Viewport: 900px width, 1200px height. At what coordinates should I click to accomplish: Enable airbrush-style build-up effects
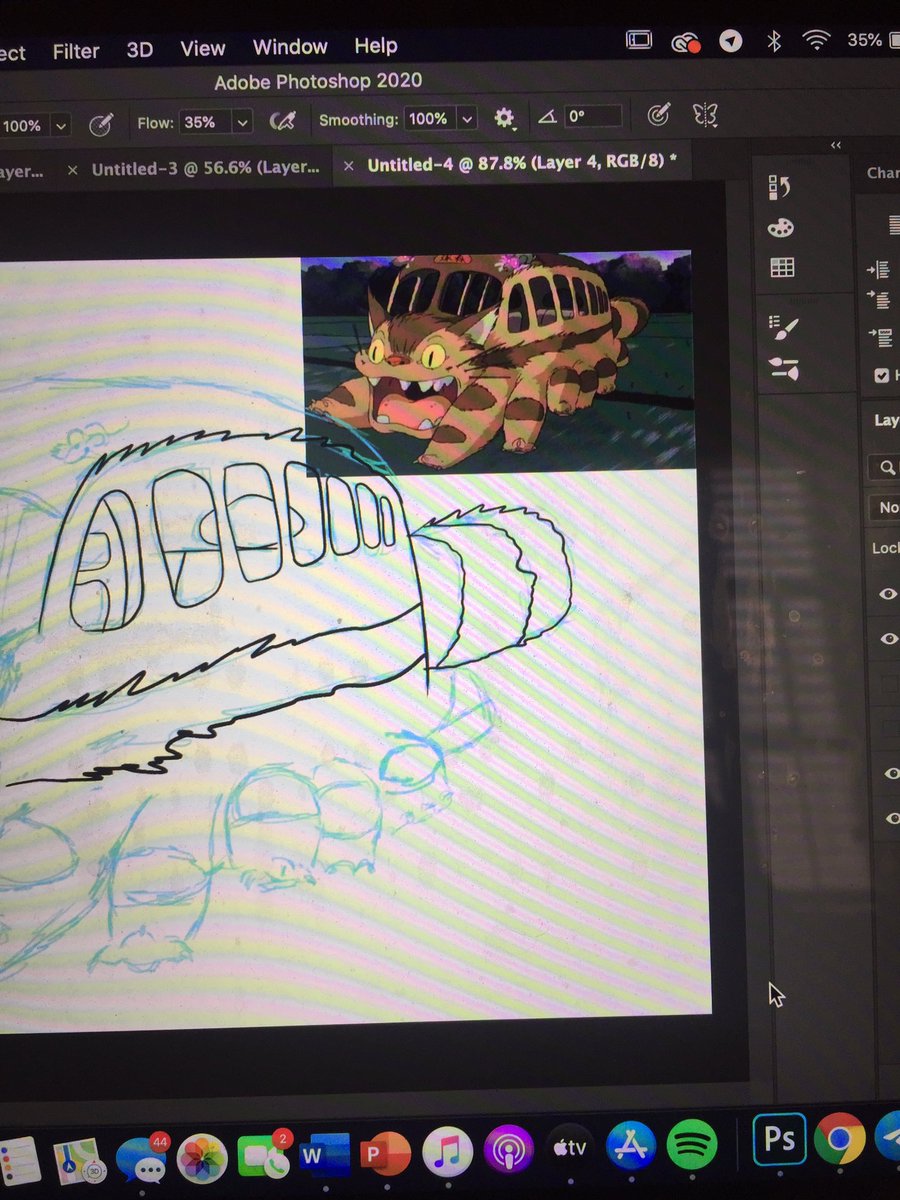(283, 121)
